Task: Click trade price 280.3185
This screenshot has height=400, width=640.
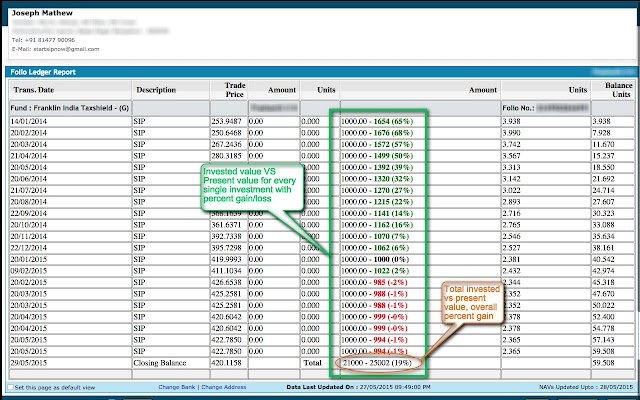Action: tap(227, 156)
